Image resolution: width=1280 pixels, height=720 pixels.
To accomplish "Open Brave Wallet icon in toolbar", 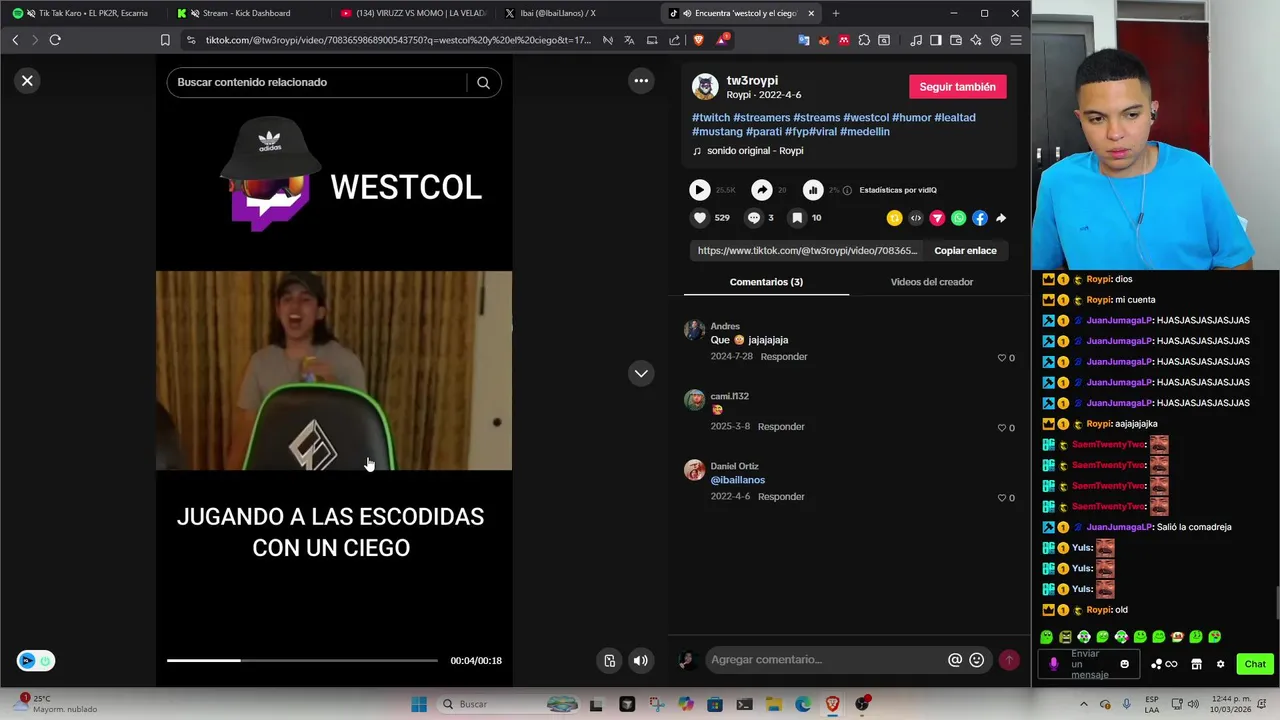I will (x=956, y=40).
